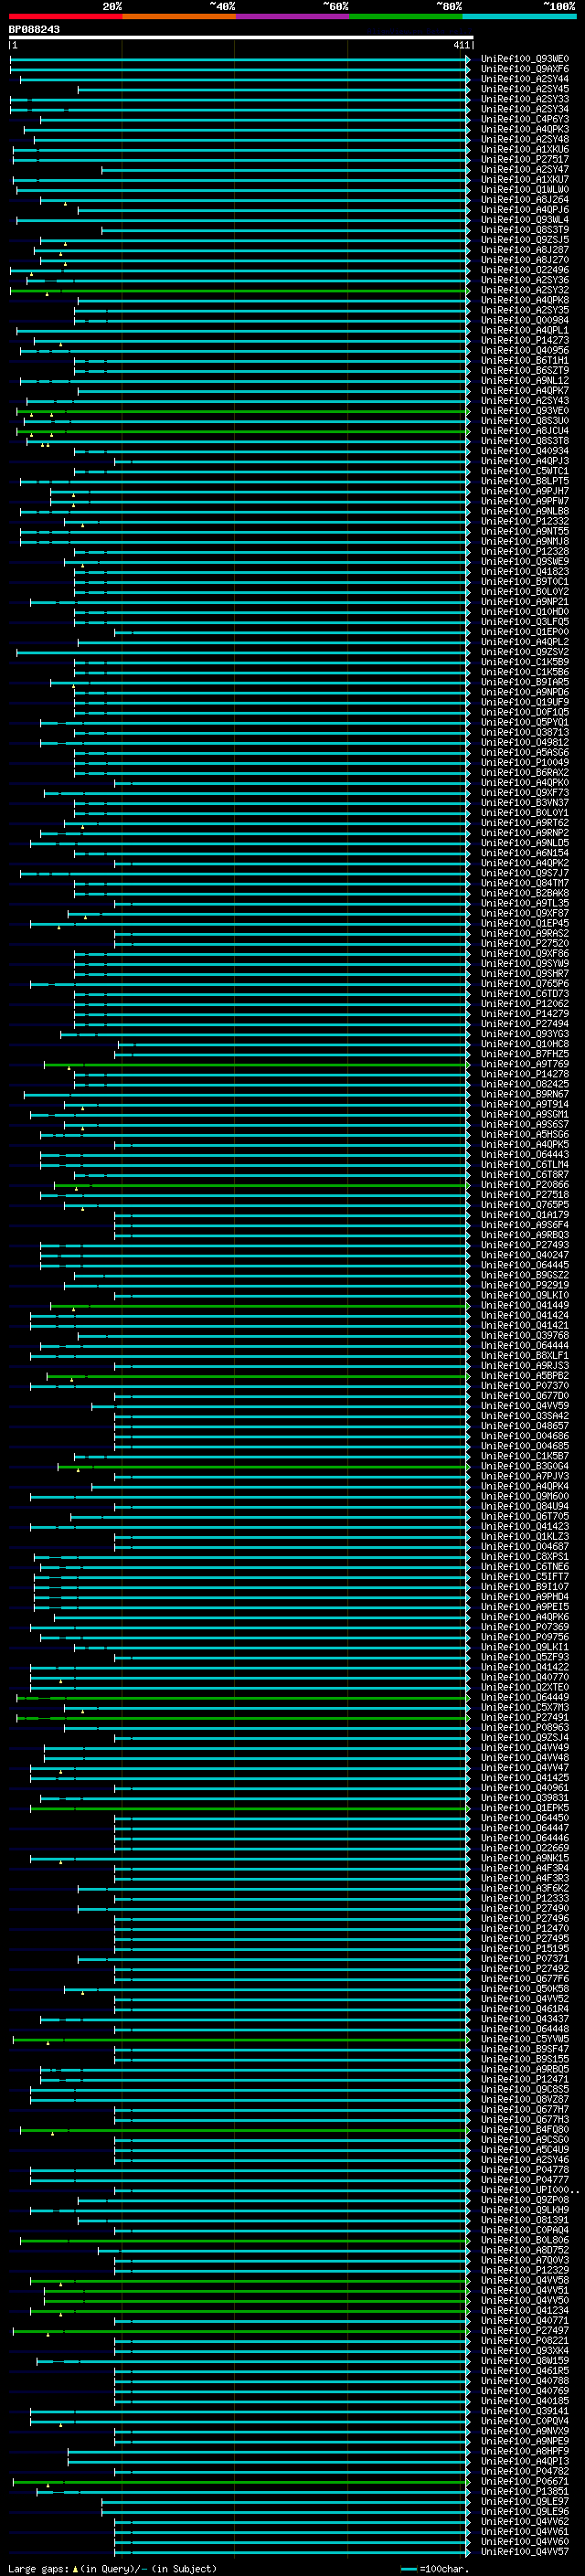Click the cyan ~100% identity legend segment
This screenshot has width=585, height=2576.
[519, 16]
